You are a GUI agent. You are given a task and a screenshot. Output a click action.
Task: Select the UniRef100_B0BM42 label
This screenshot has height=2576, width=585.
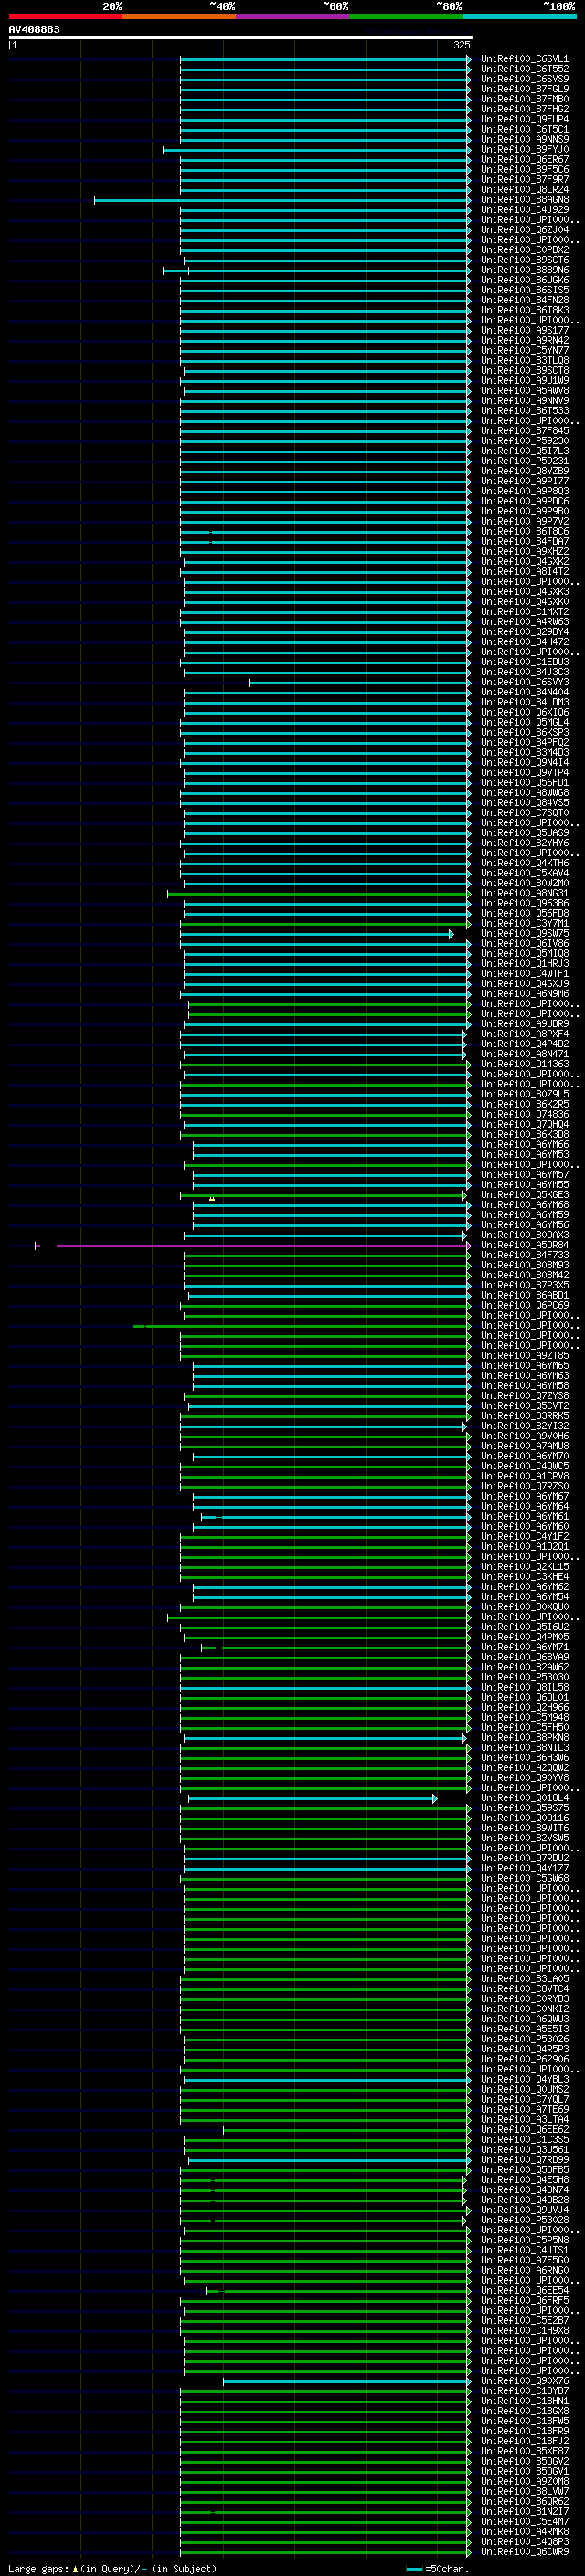click(524, 1275)
